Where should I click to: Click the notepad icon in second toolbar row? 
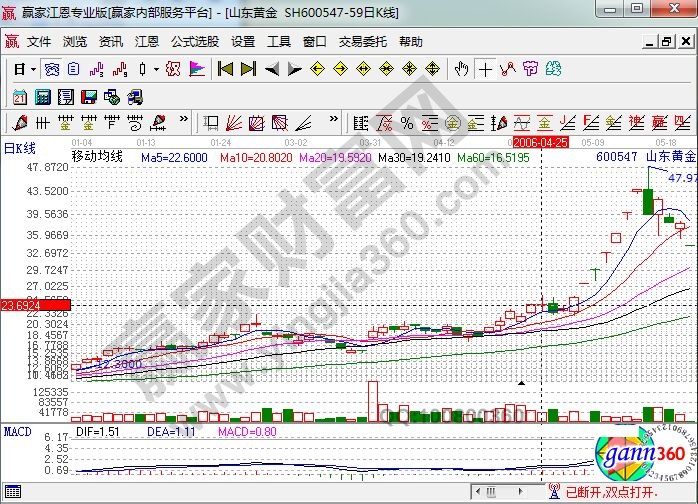[66, 97]
